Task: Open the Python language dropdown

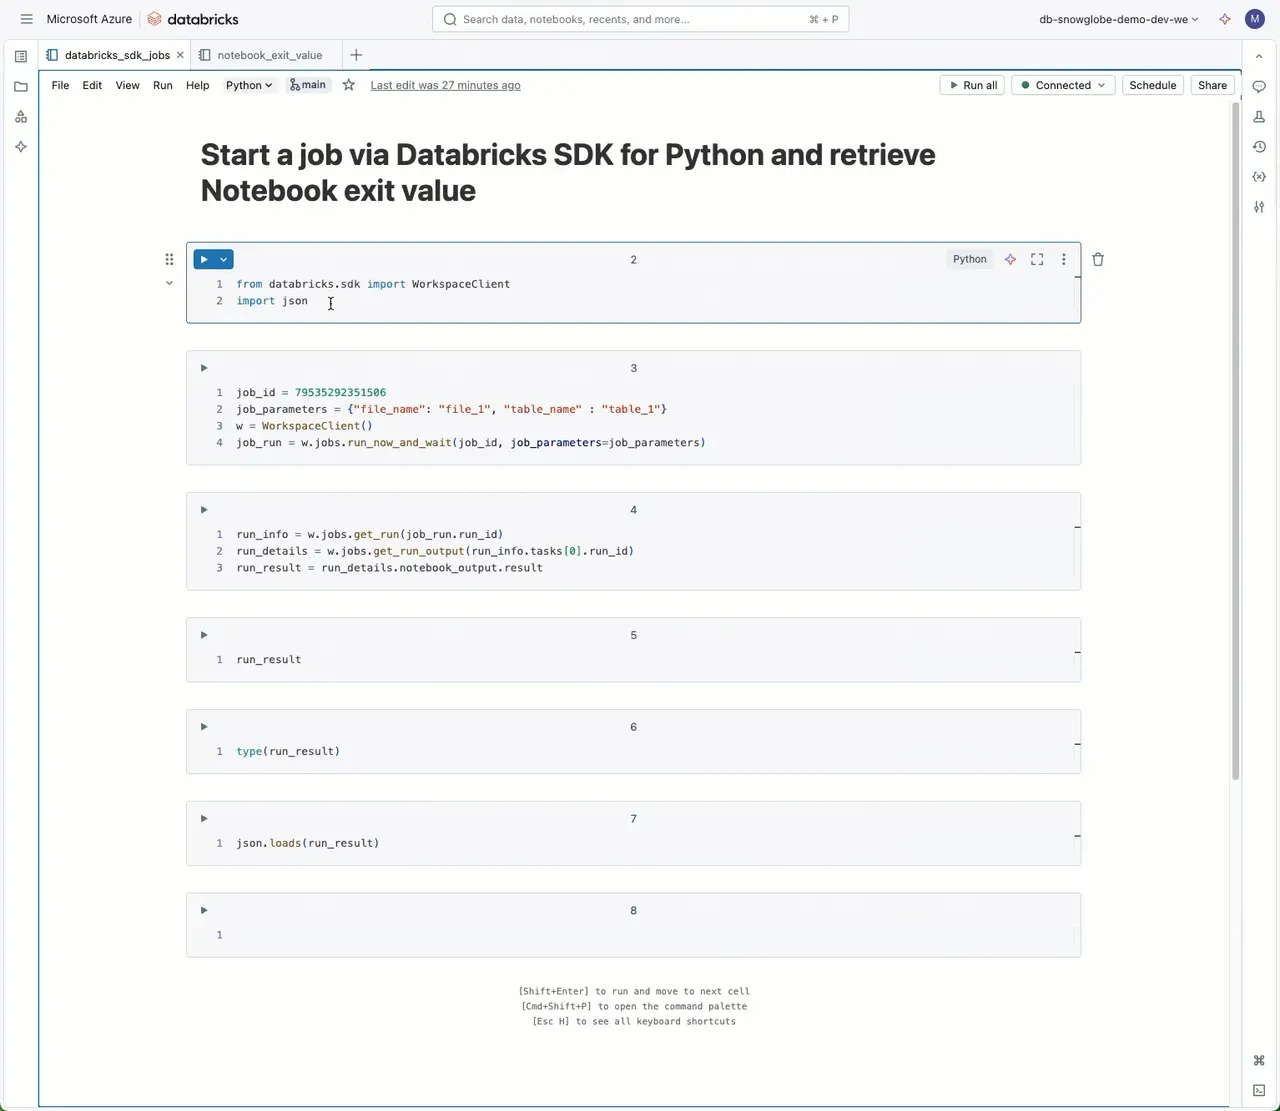Action: click(x=249, y=85)
